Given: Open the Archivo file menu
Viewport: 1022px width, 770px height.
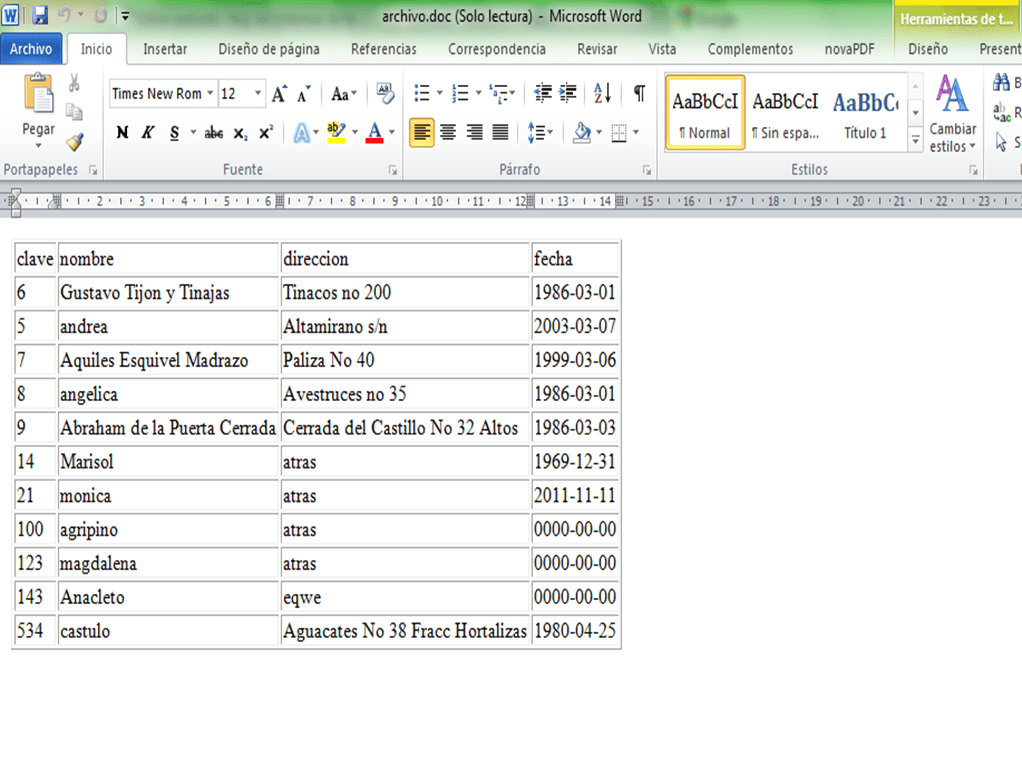Looking at the screenshot, I should 31,49.
